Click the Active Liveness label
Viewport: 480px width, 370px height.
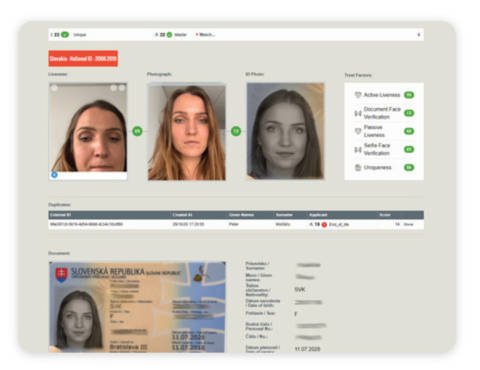(x=382, y=95)
